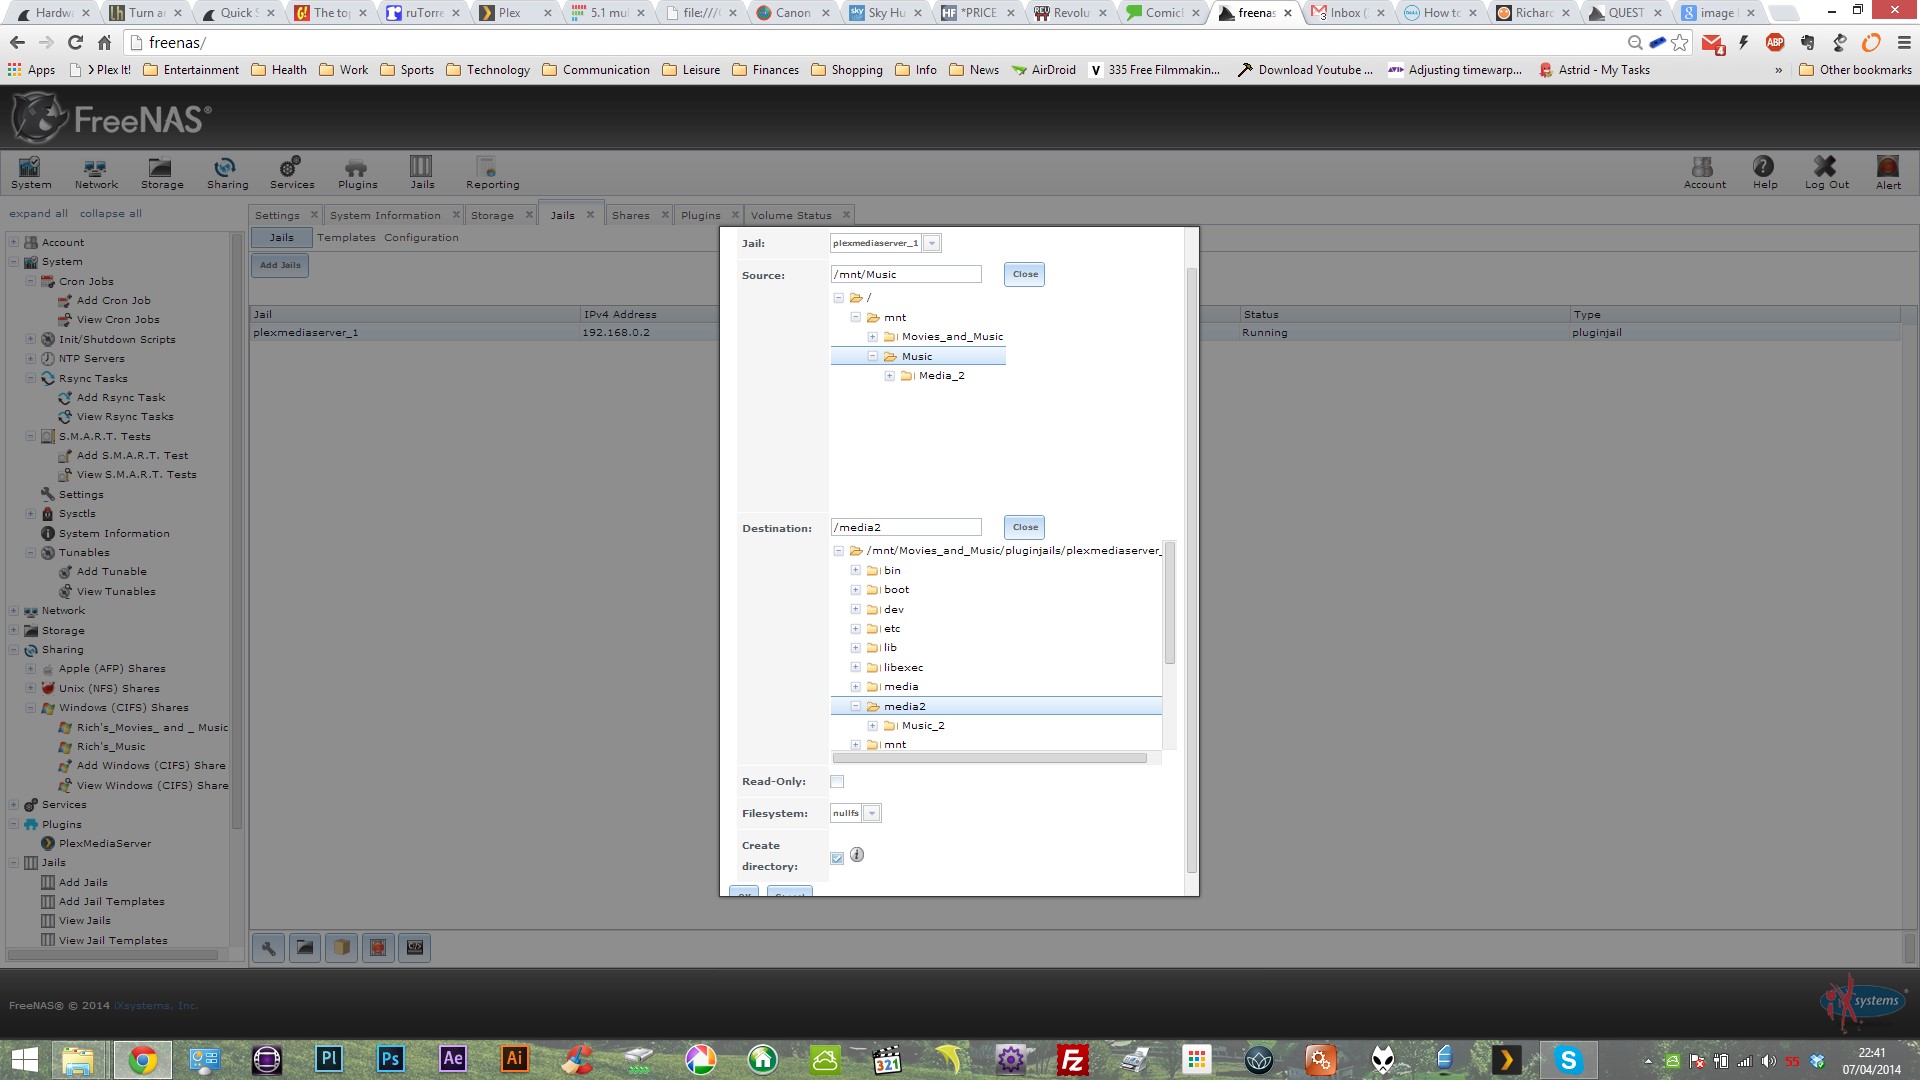Open FileZilla from the taskbar
Screen dimensions: 1920x1080
[x=1072, y=1060]
